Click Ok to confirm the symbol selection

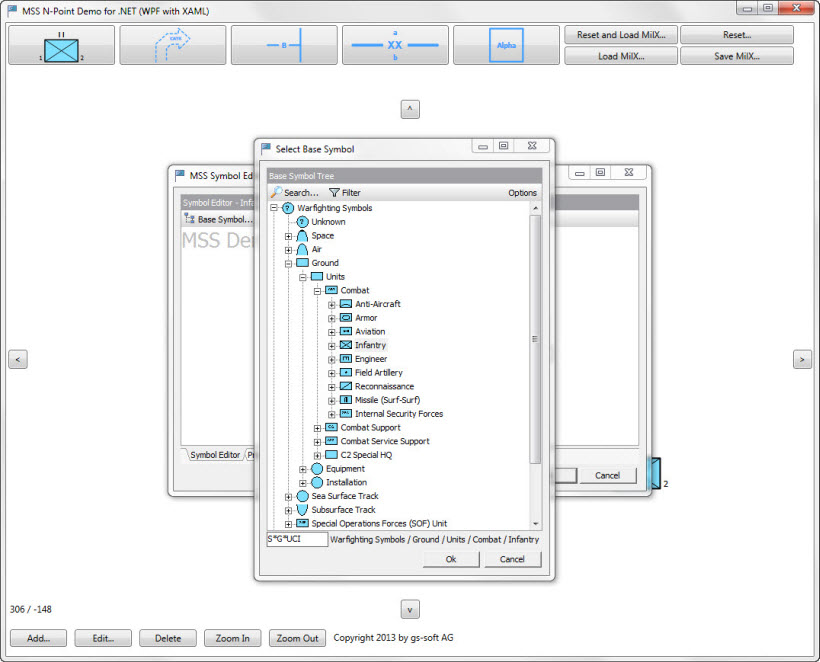tap(450, 559)
